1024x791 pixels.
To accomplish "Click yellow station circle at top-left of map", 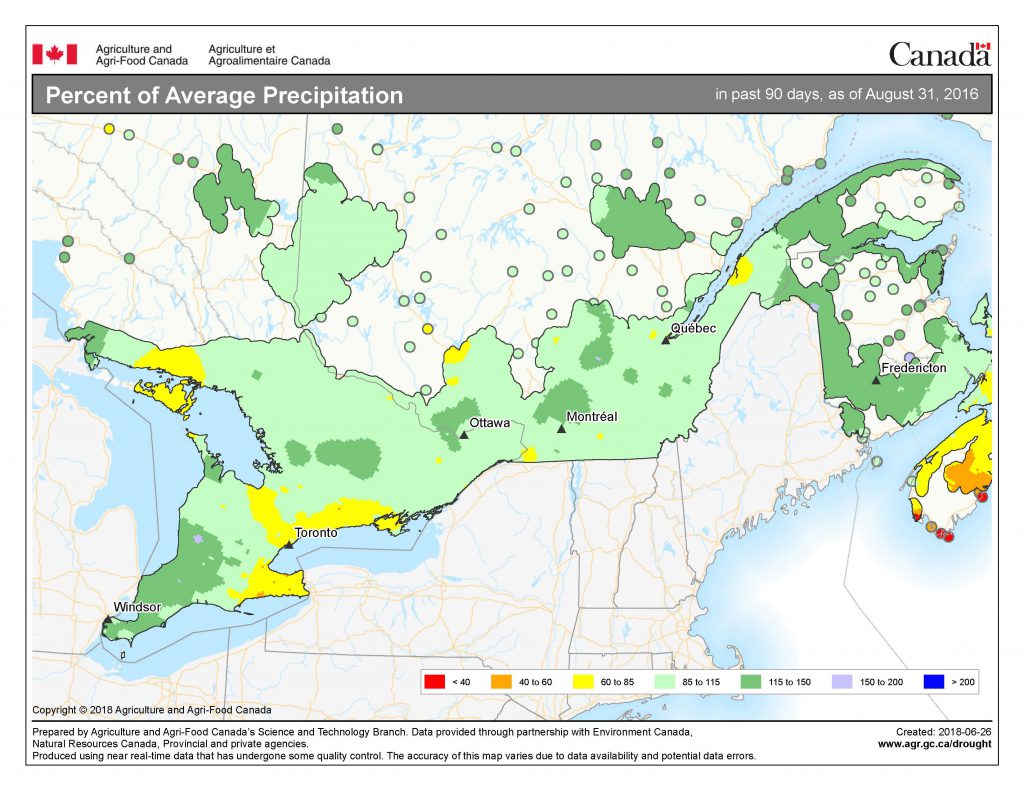I will coord(109,129).
